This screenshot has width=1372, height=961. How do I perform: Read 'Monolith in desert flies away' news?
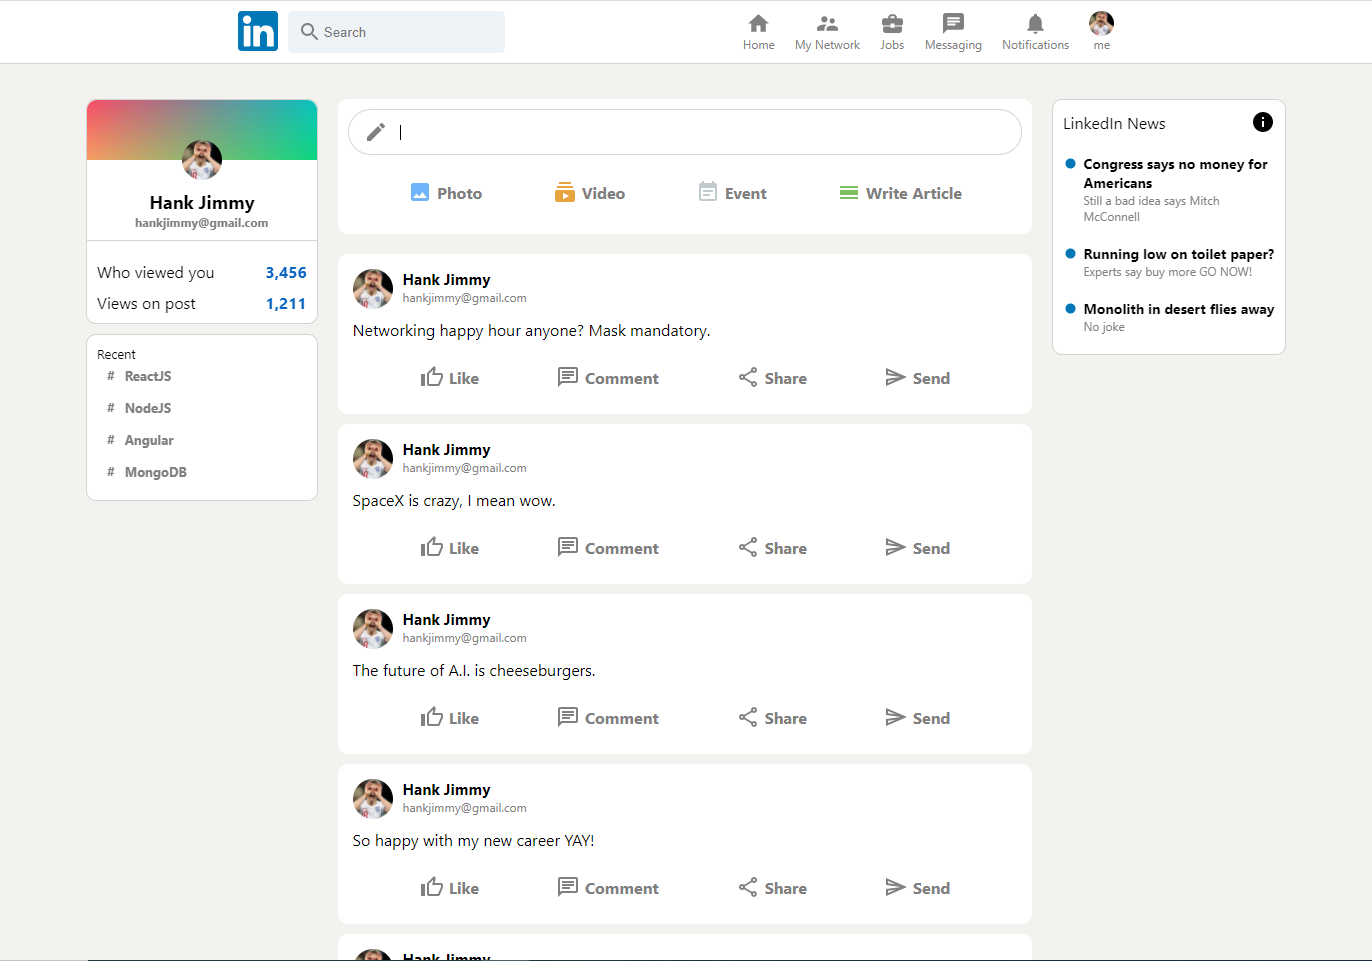point(1169,317)
